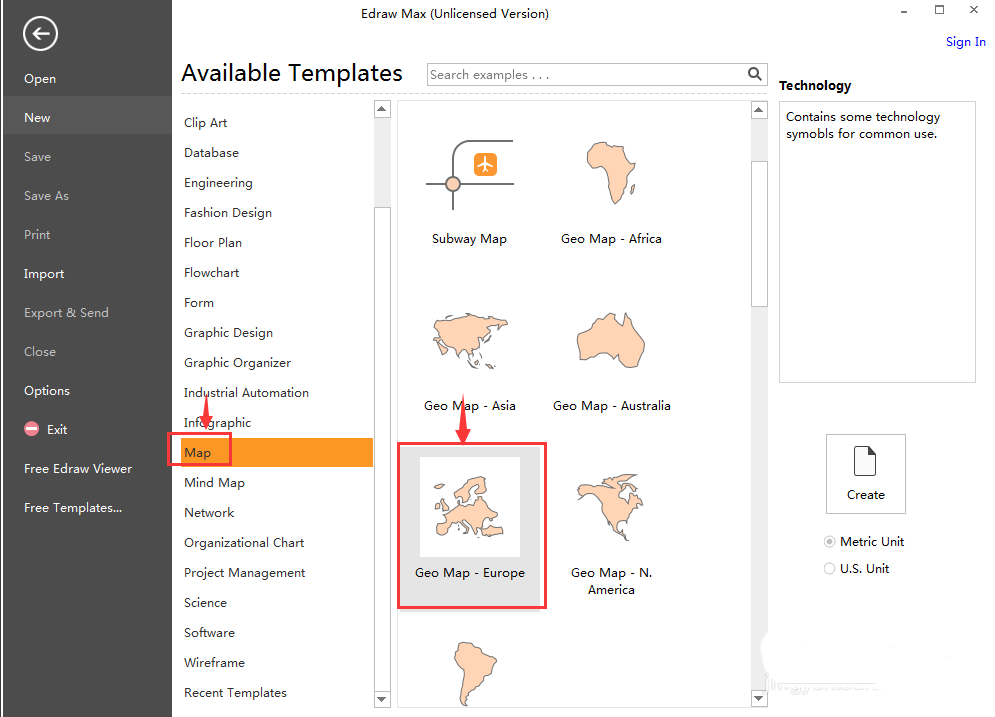Image resolution: width=995 pixels, height=717 pixels.
Task: Choose the Organizational Chart category
Action: (244, 543)
